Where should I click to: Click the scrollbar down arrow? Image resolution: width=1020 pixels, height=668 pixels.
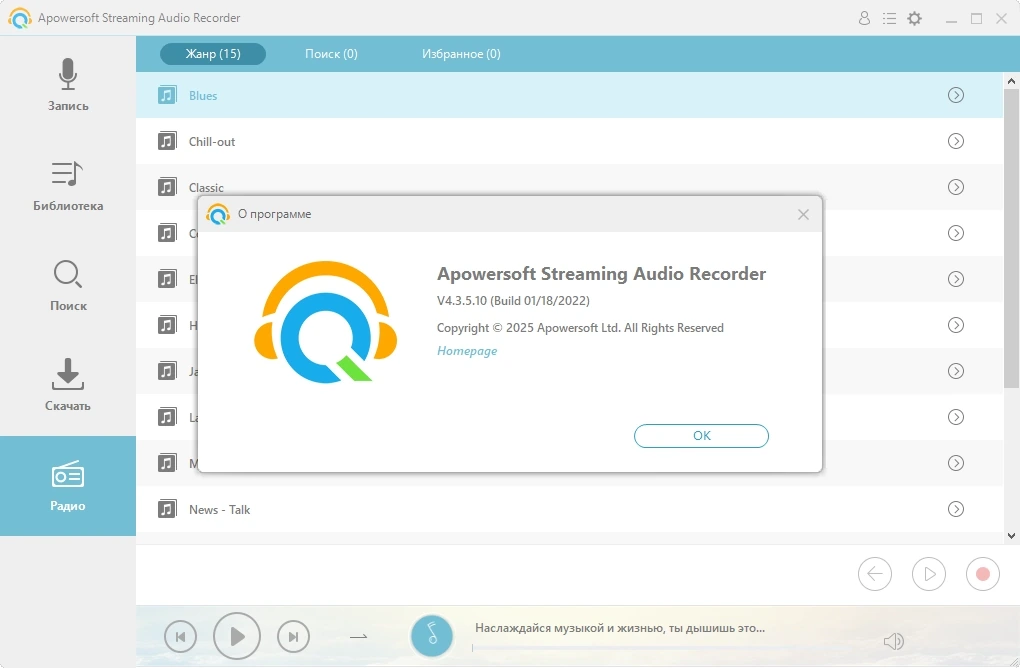pyautogui.click(x=1011, y=536)
